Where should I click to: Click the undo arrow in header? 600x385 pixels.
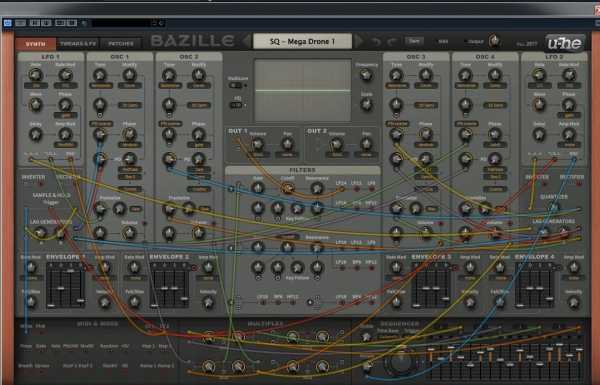tap(376, 41)
